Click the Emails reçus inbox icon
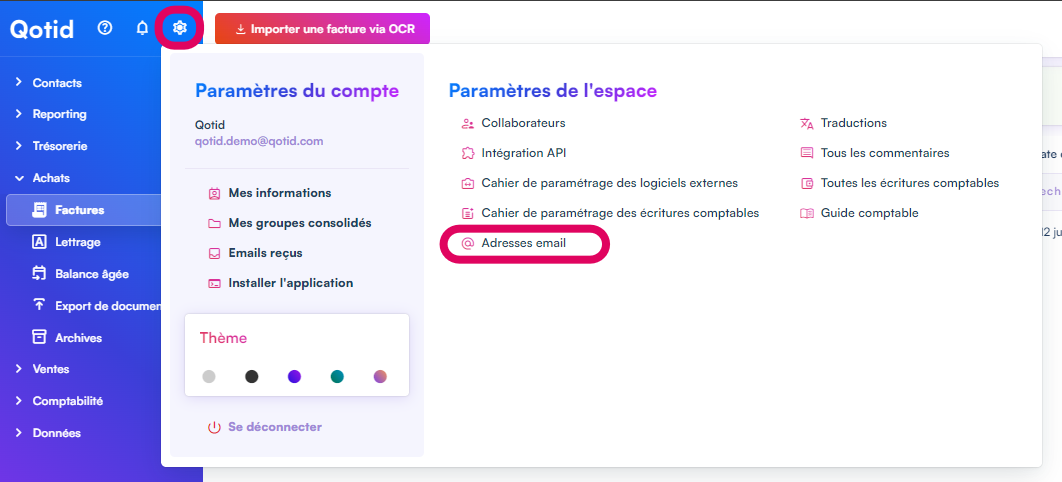 click(x=214, y=253)
